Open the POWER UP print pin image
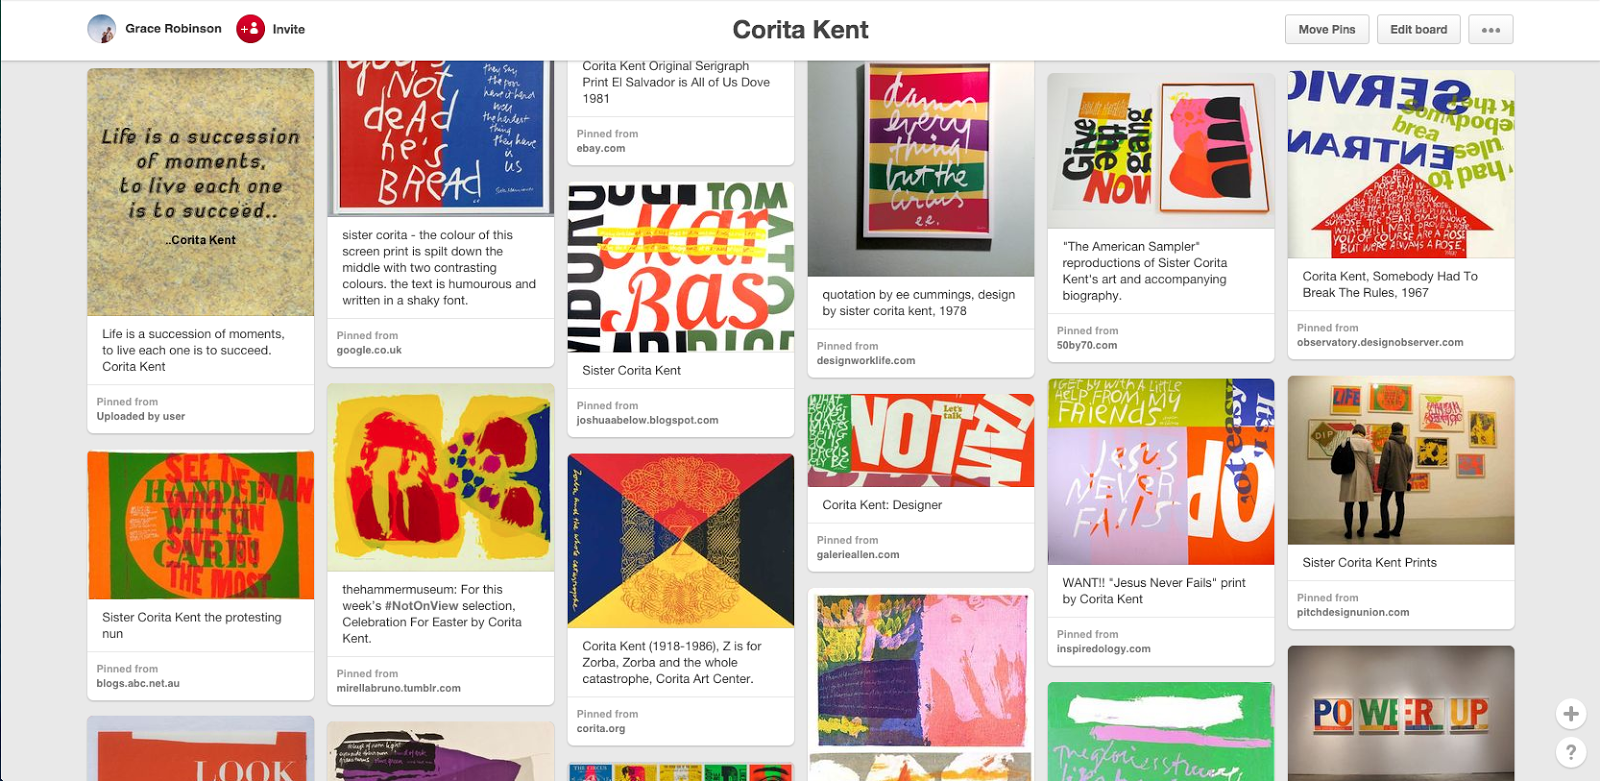Screen dimensions: 1600x781 (x=1401, y=713)
